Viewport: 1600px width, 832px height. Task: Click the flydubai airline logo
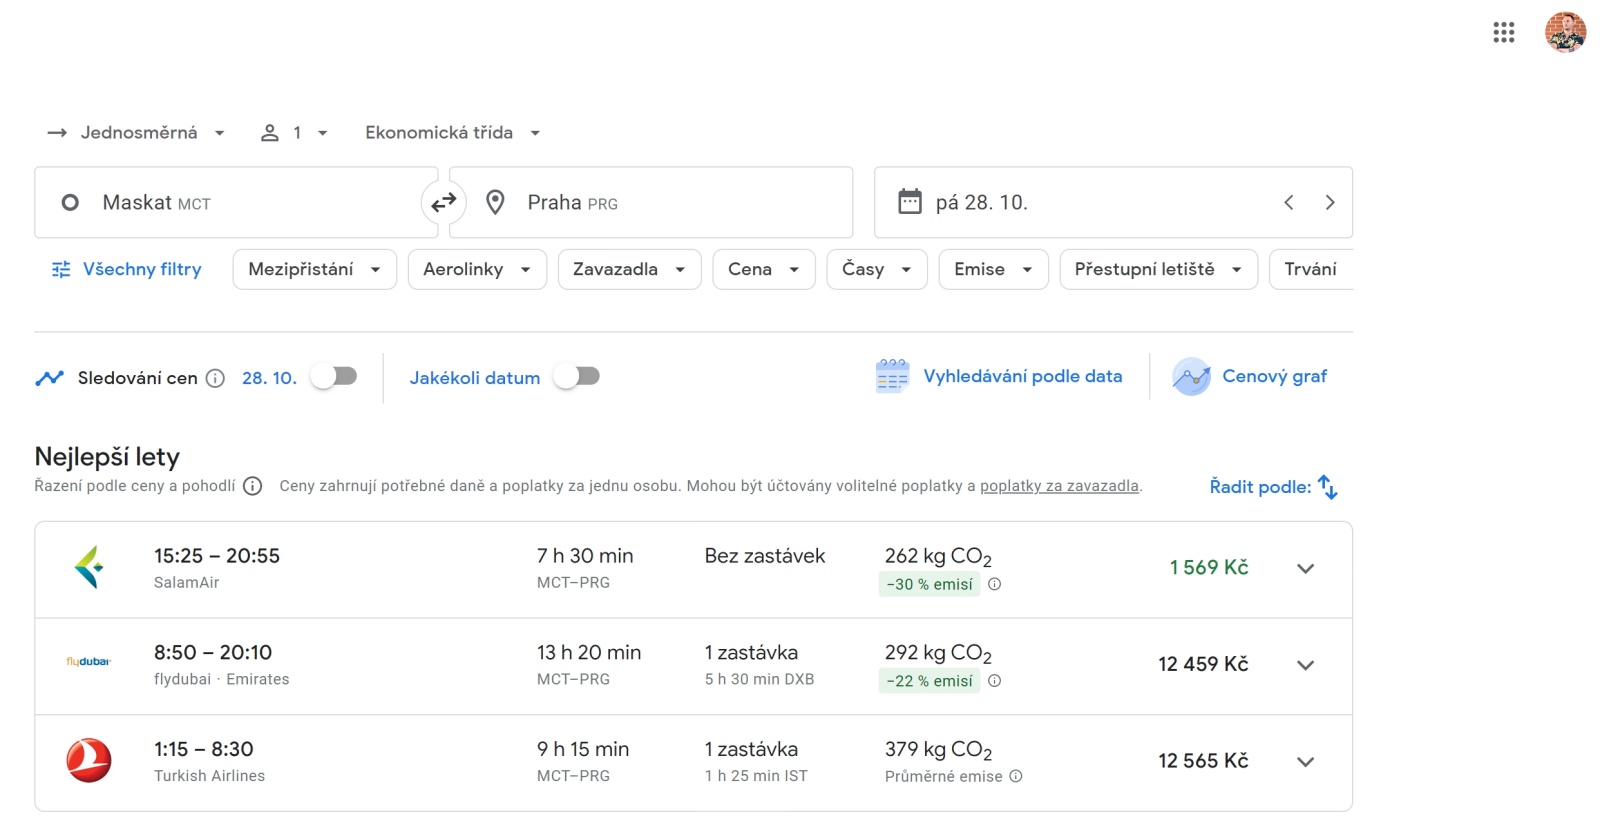point(89,662)
